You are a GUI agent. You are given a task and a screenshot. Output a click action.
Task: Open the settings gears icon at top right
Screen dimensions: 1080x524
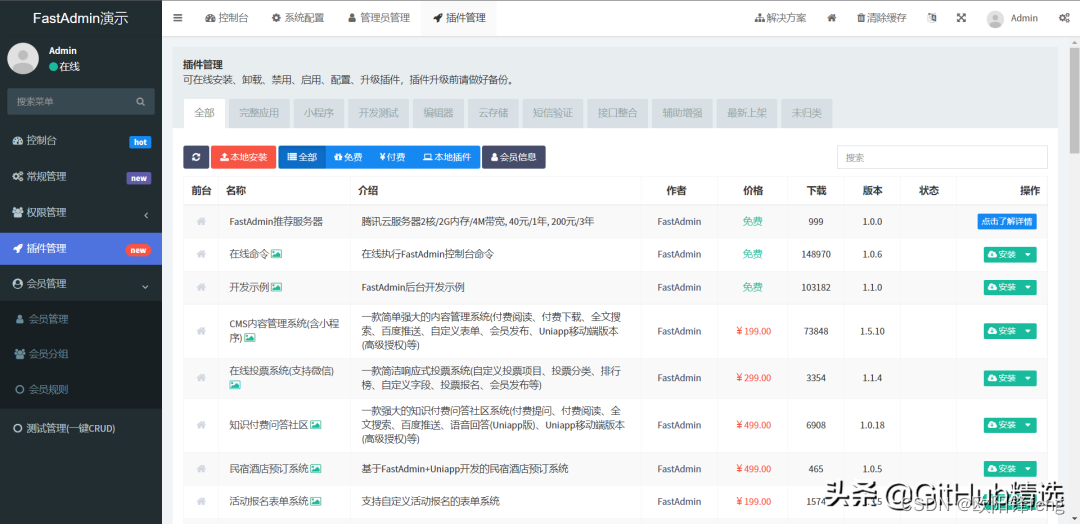(x=1063, y=18)
